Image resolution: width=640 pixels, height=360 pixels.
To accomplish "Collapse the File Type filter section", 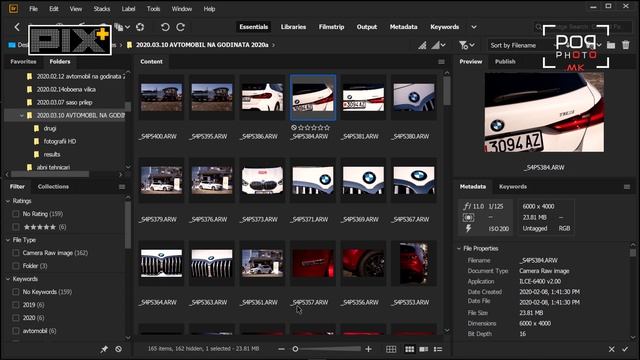I will (x=8, y=240).
